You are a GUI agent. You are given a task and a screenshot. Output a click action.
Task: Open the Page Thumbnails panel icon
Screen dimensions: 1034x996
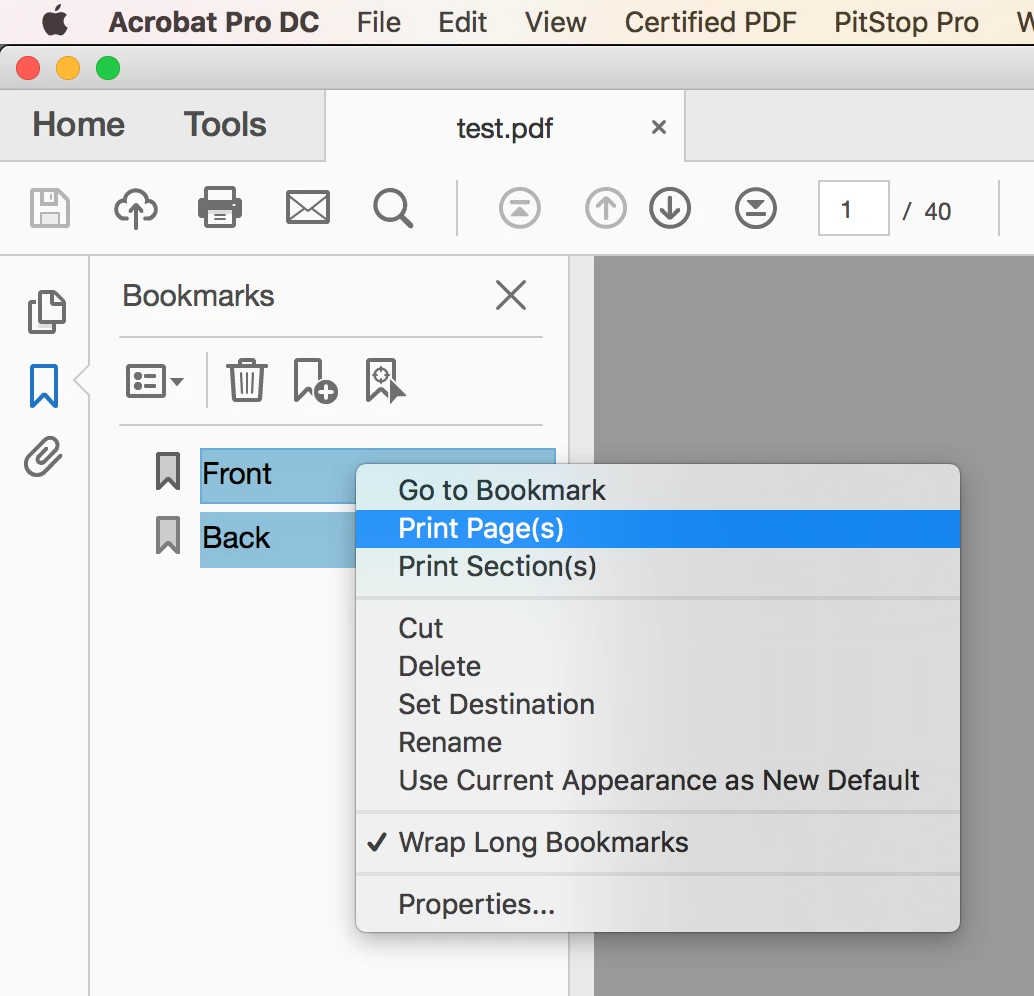pyautogui.click(x=46, y=311)
